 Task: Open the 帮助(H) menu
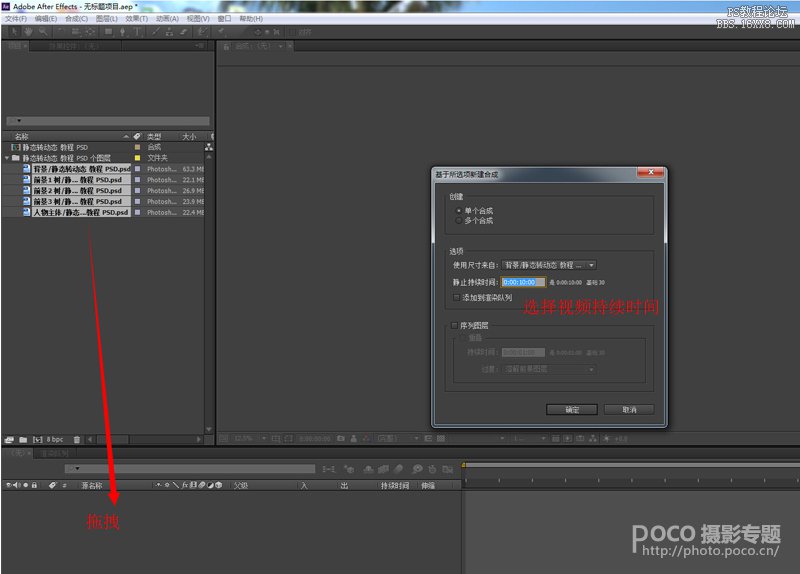(x=251, y=19)
